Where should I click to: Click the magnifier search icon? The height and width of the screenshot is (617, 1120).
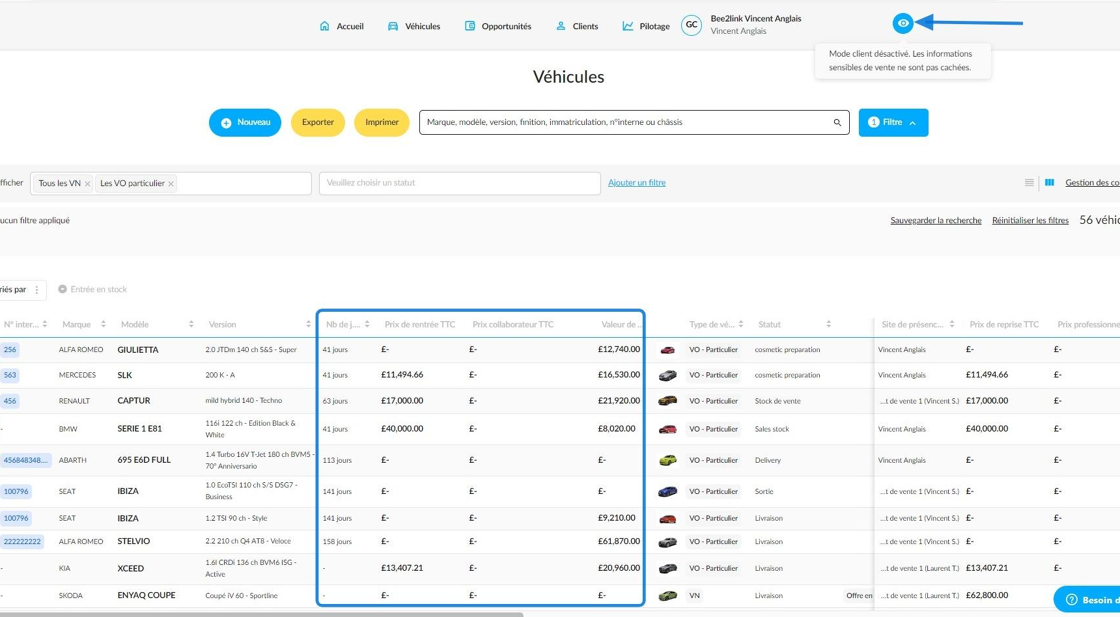click(837, 123)
